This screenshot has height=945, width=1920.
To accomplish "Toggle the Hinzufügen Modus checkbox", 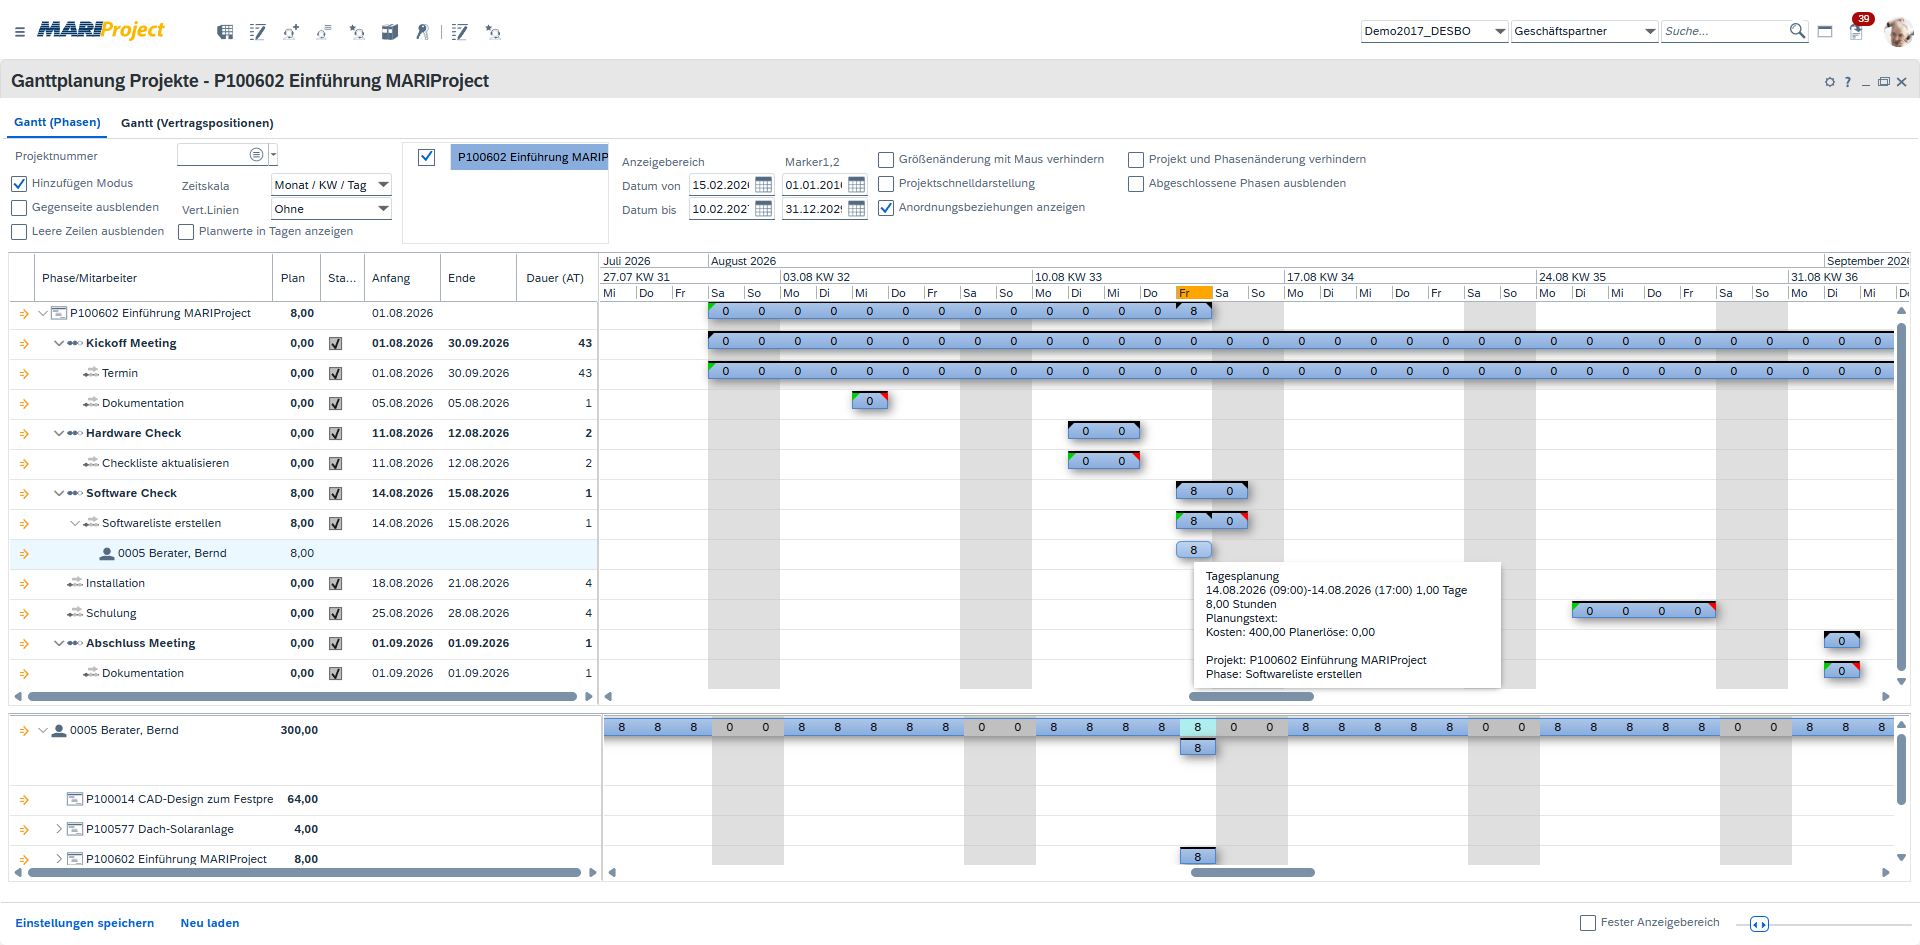I will [x=19, y=184].
